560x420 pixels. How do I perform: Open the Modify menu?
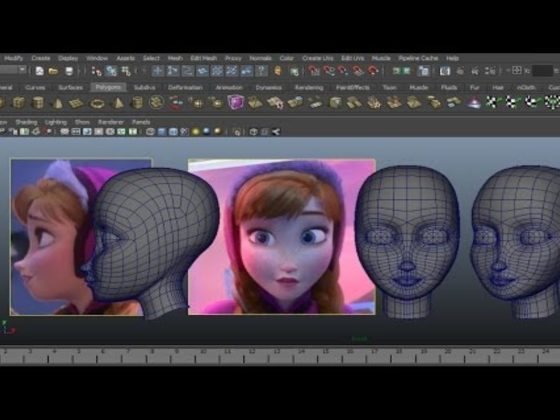point(14,58)
